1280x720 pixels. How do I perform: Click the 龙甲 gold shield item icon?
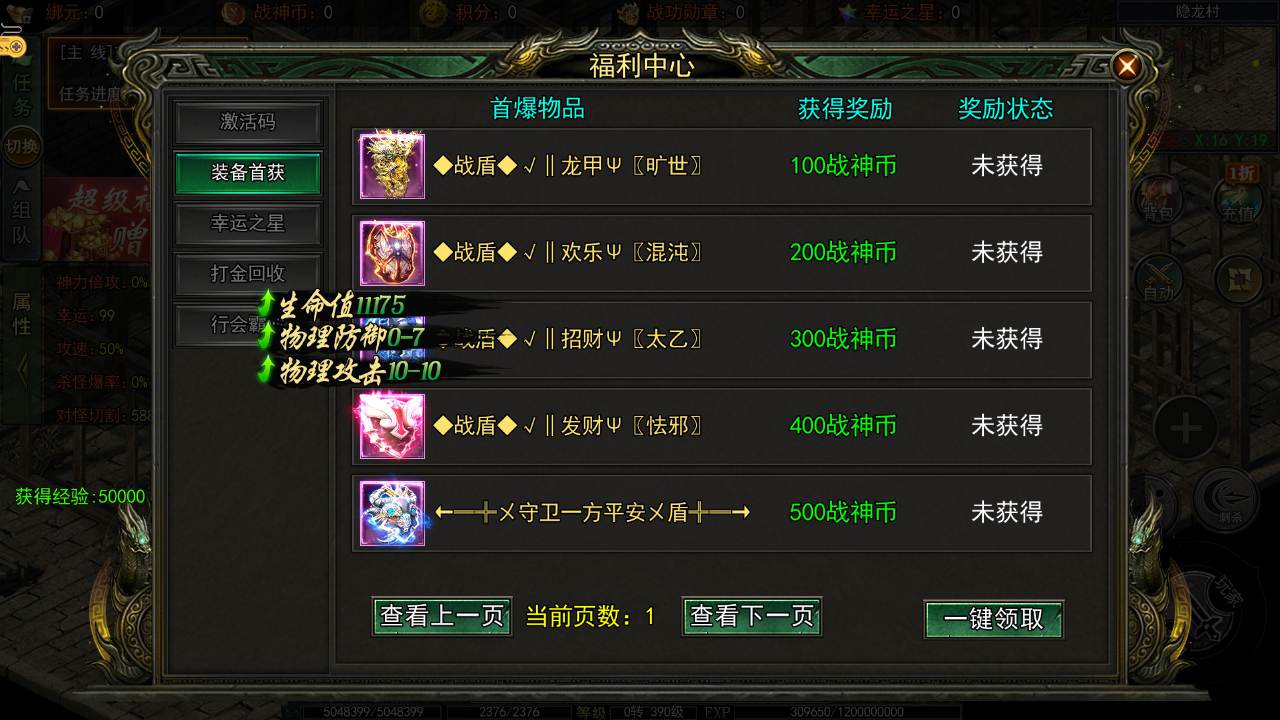pyautogui.click(x=392, y=166)
